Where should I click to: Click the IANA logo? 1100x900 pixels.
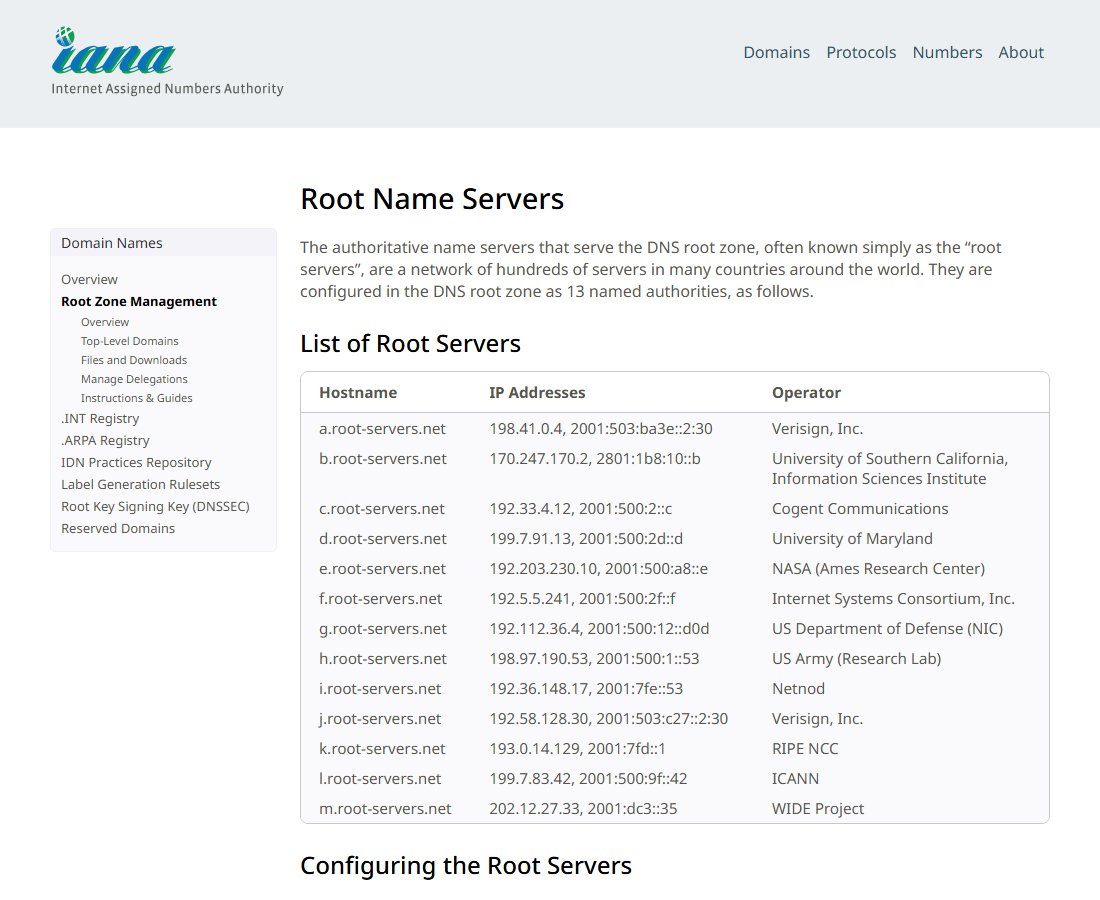click(167, 62)
